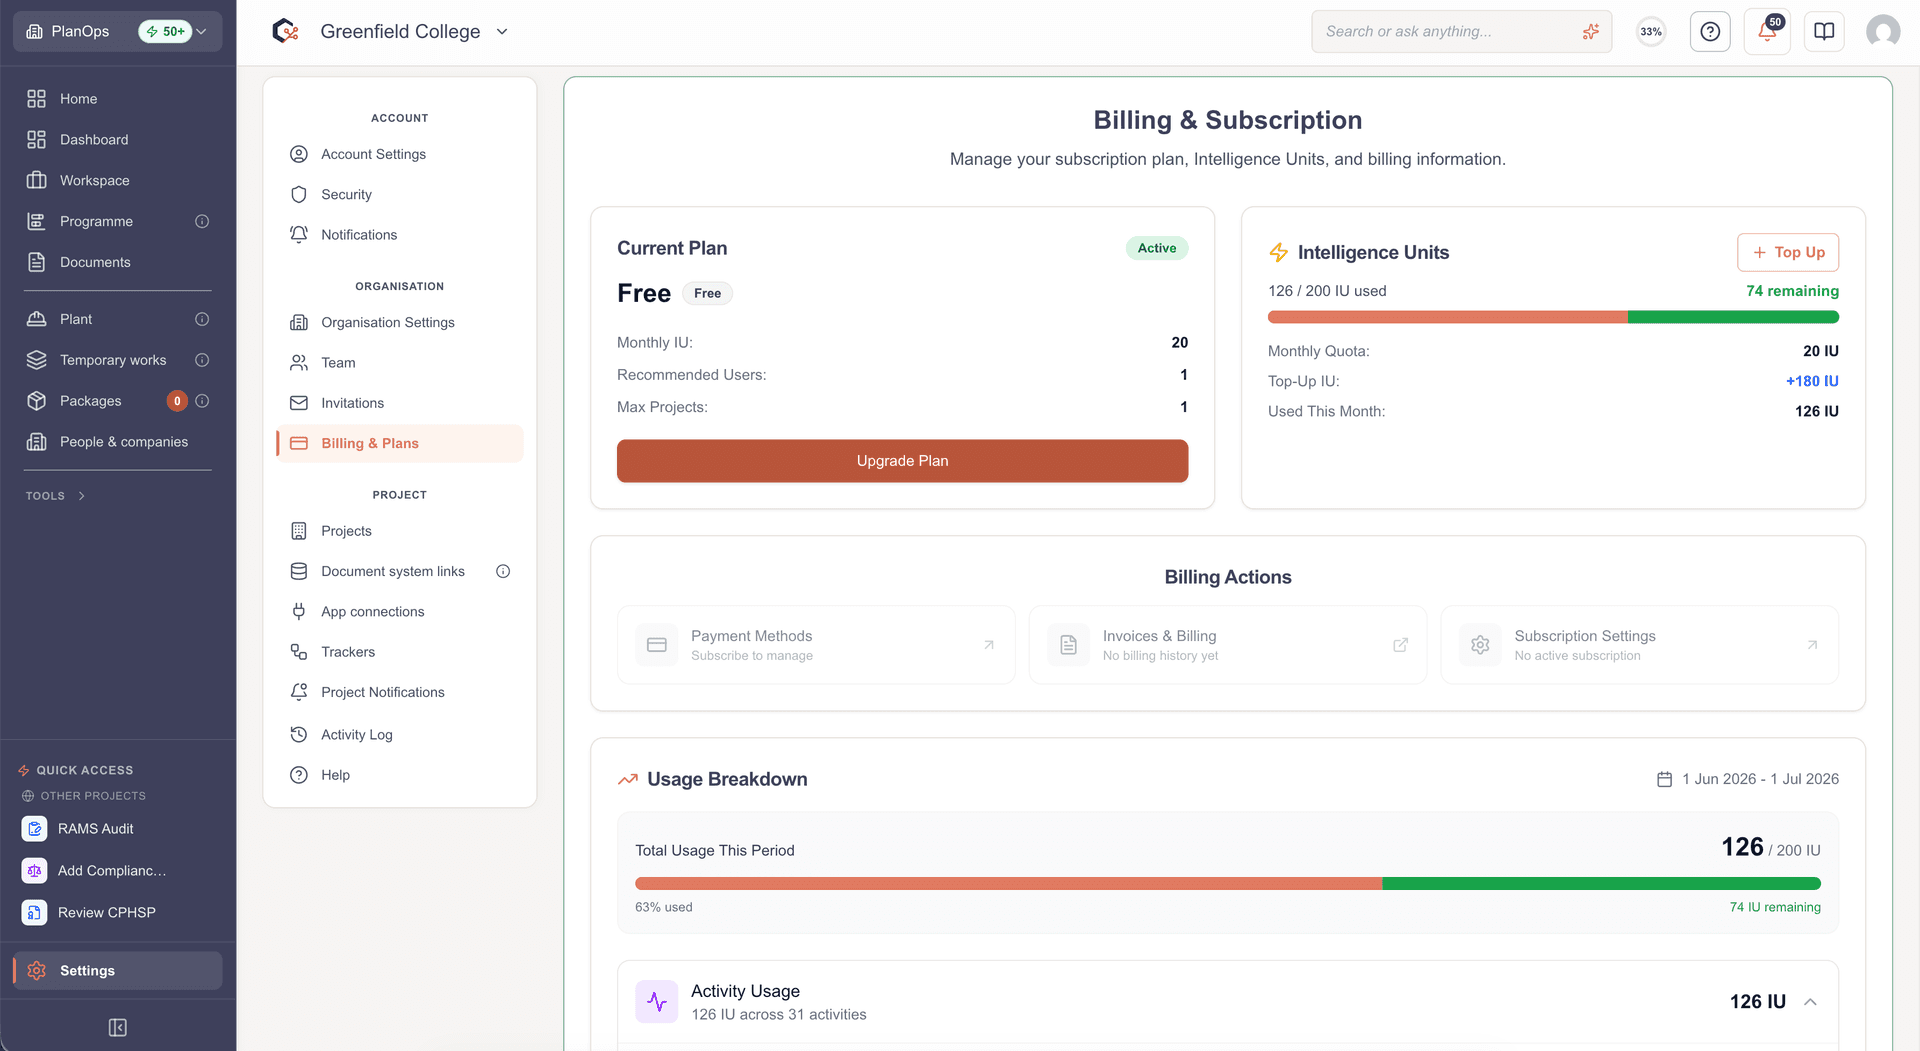Click the Total Usage This Period progress bar

pos(1227,883)
